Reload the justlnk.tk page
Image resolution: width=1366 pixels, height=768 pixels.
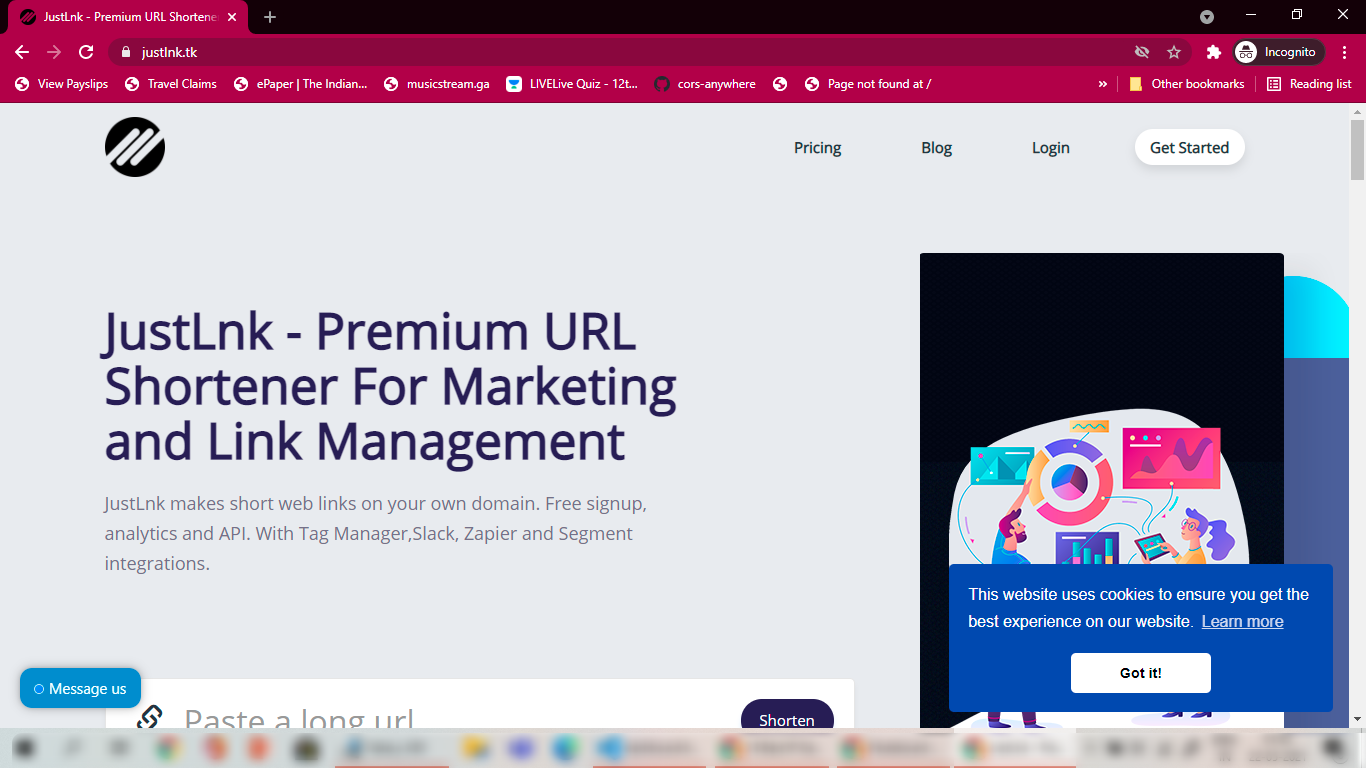(86, 52)
